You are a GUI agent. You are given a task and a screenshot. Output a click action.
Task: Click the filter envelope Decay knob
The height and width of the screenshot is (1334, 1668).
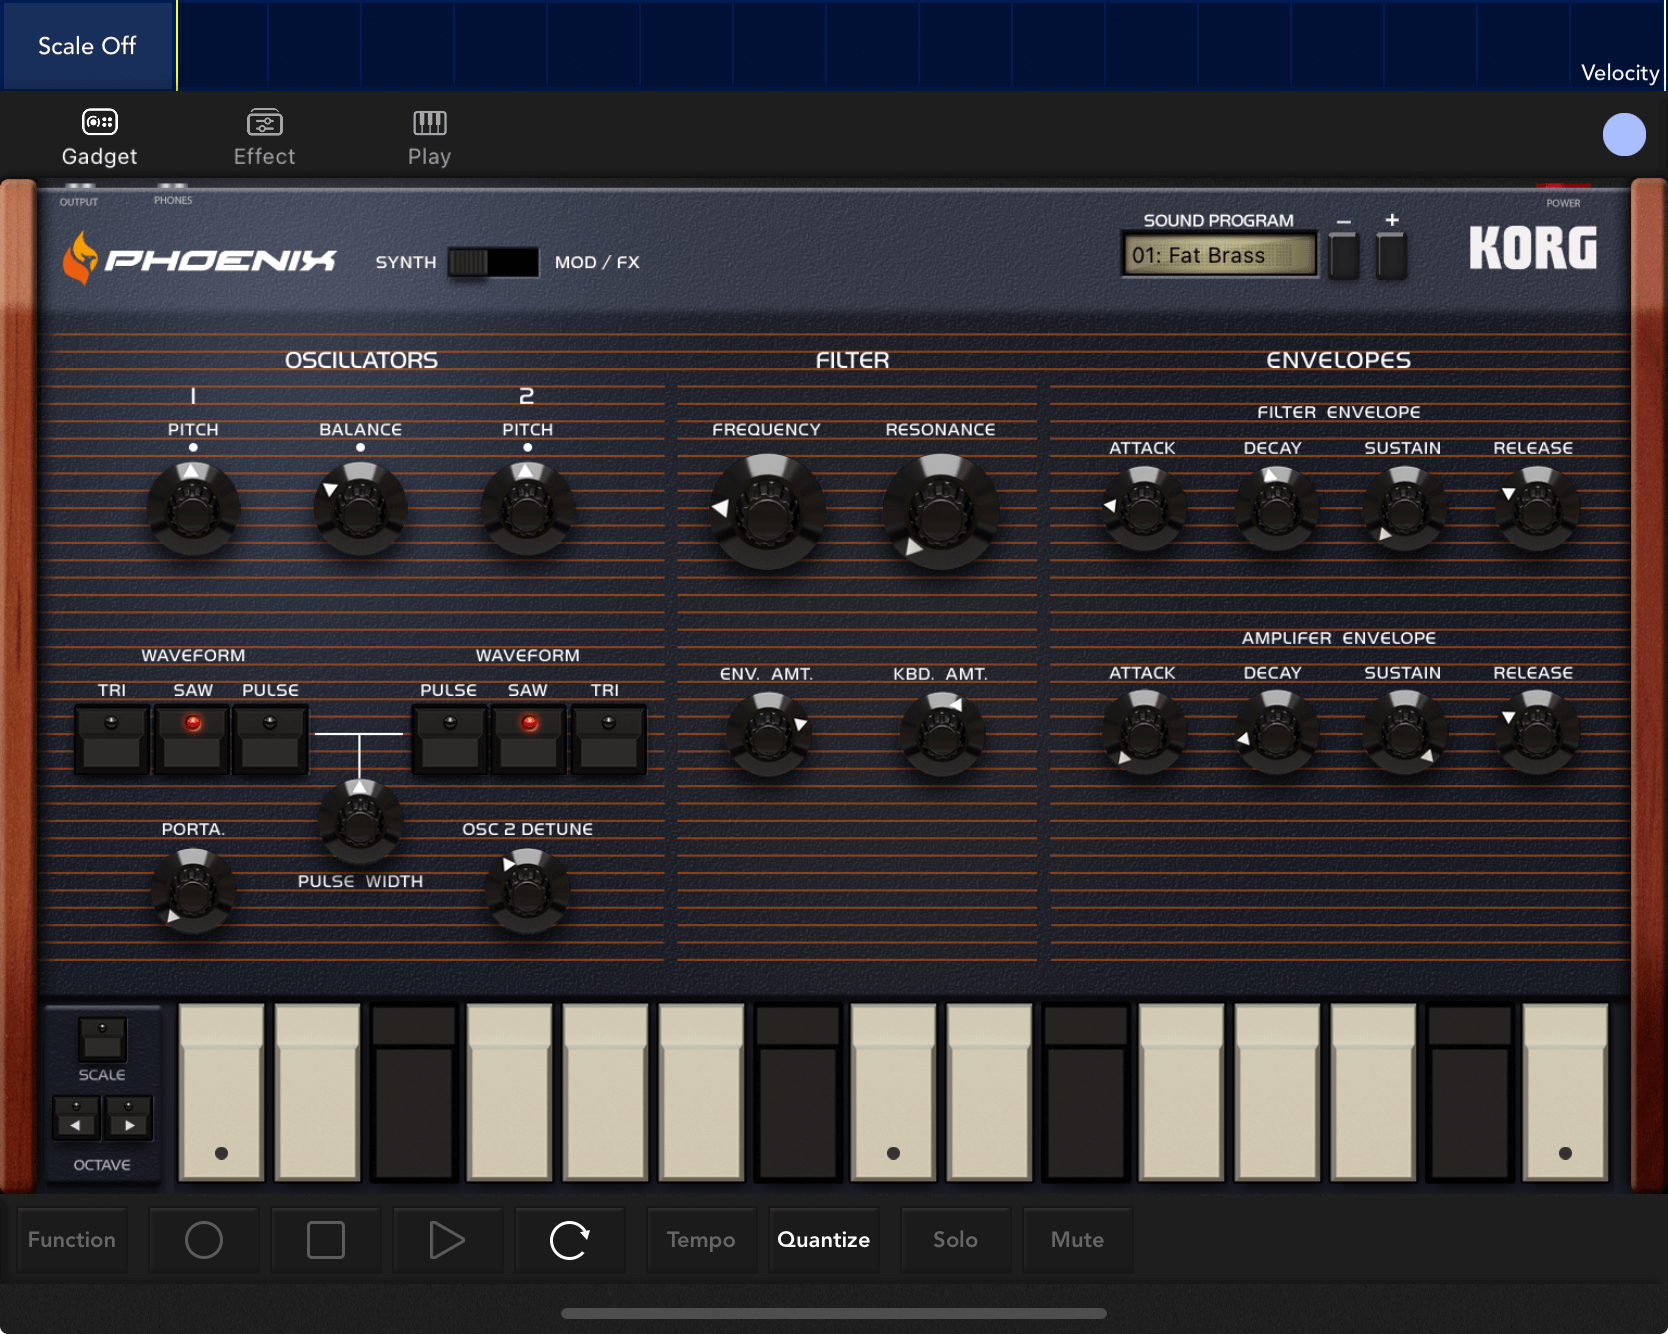1276,509
